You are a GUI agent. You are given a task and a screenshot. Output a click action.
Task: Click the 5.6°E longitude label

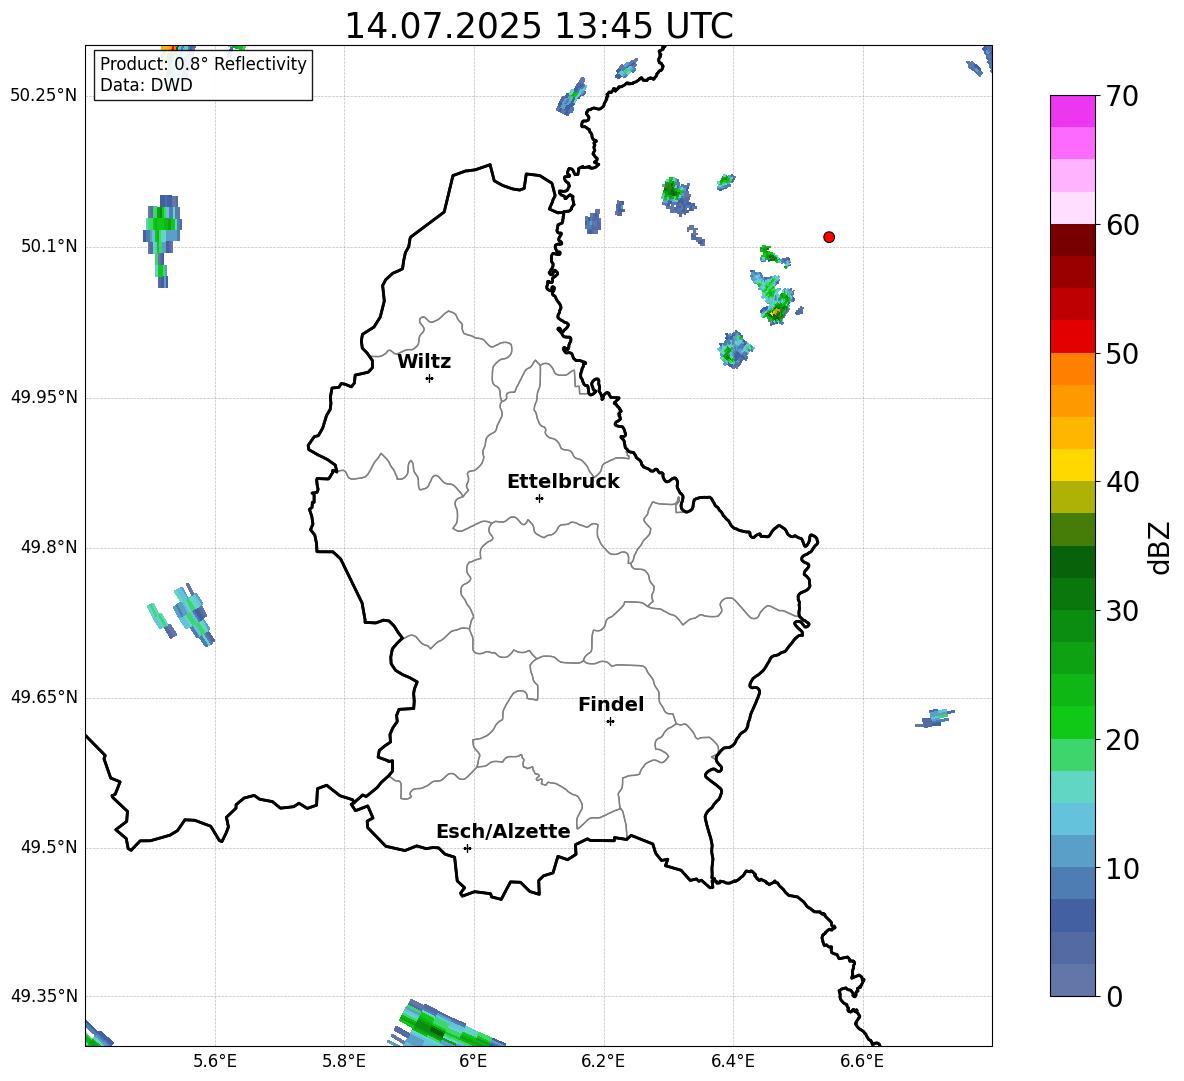click(215, 1061)
